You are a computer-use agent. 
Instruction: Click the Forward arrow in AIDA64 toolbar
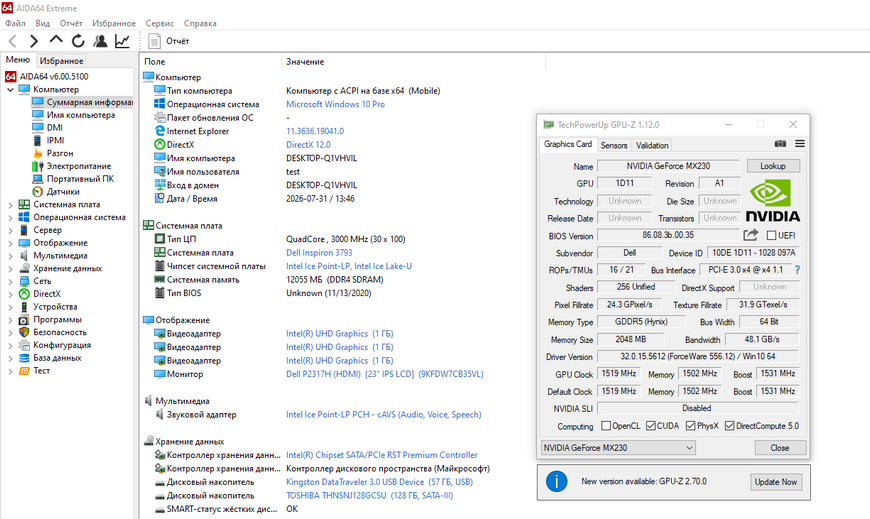[34, 41]
